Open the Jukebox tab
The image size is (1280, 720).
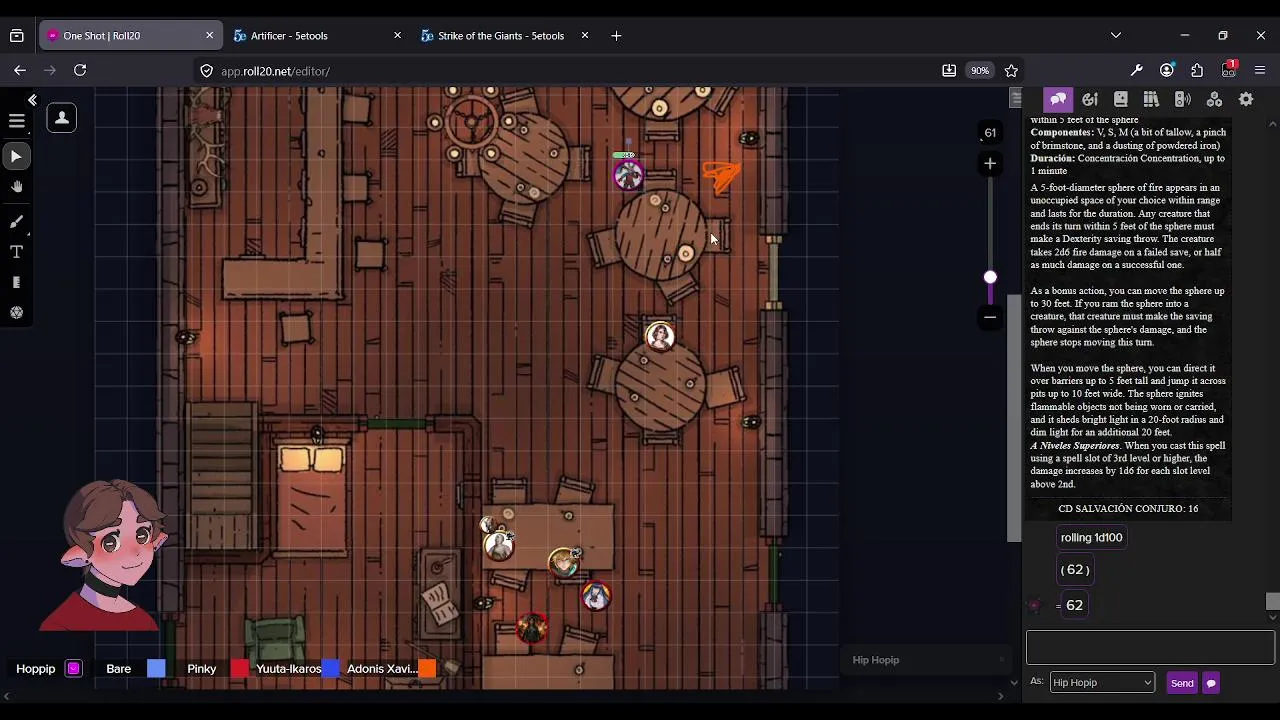1182,99
